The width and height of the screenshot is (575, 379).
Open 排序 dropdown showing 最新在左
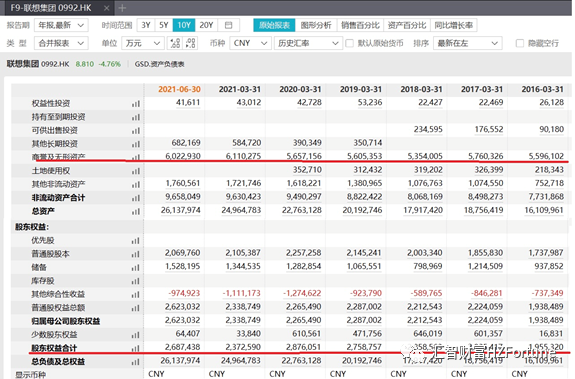468,43
